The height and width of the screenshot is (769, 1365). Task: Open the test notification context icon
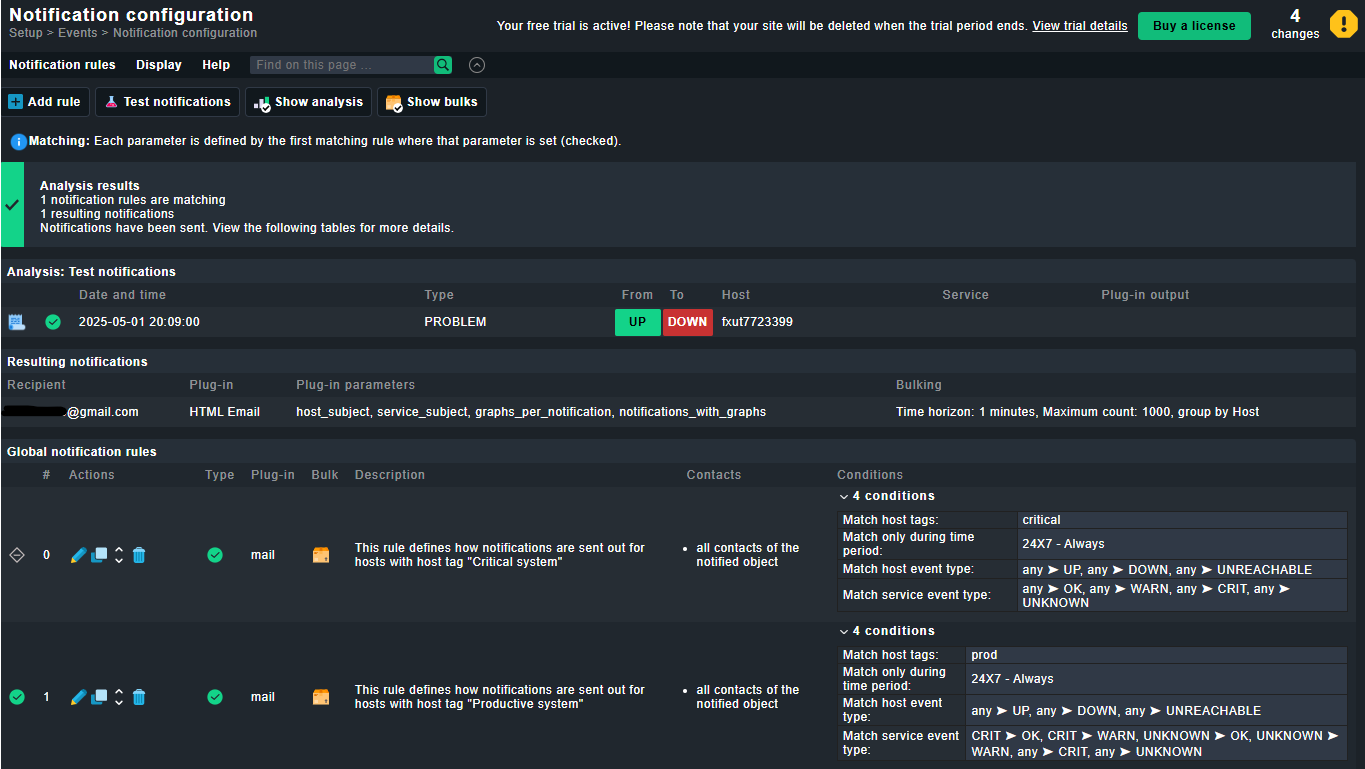click(x=17, y=322)
